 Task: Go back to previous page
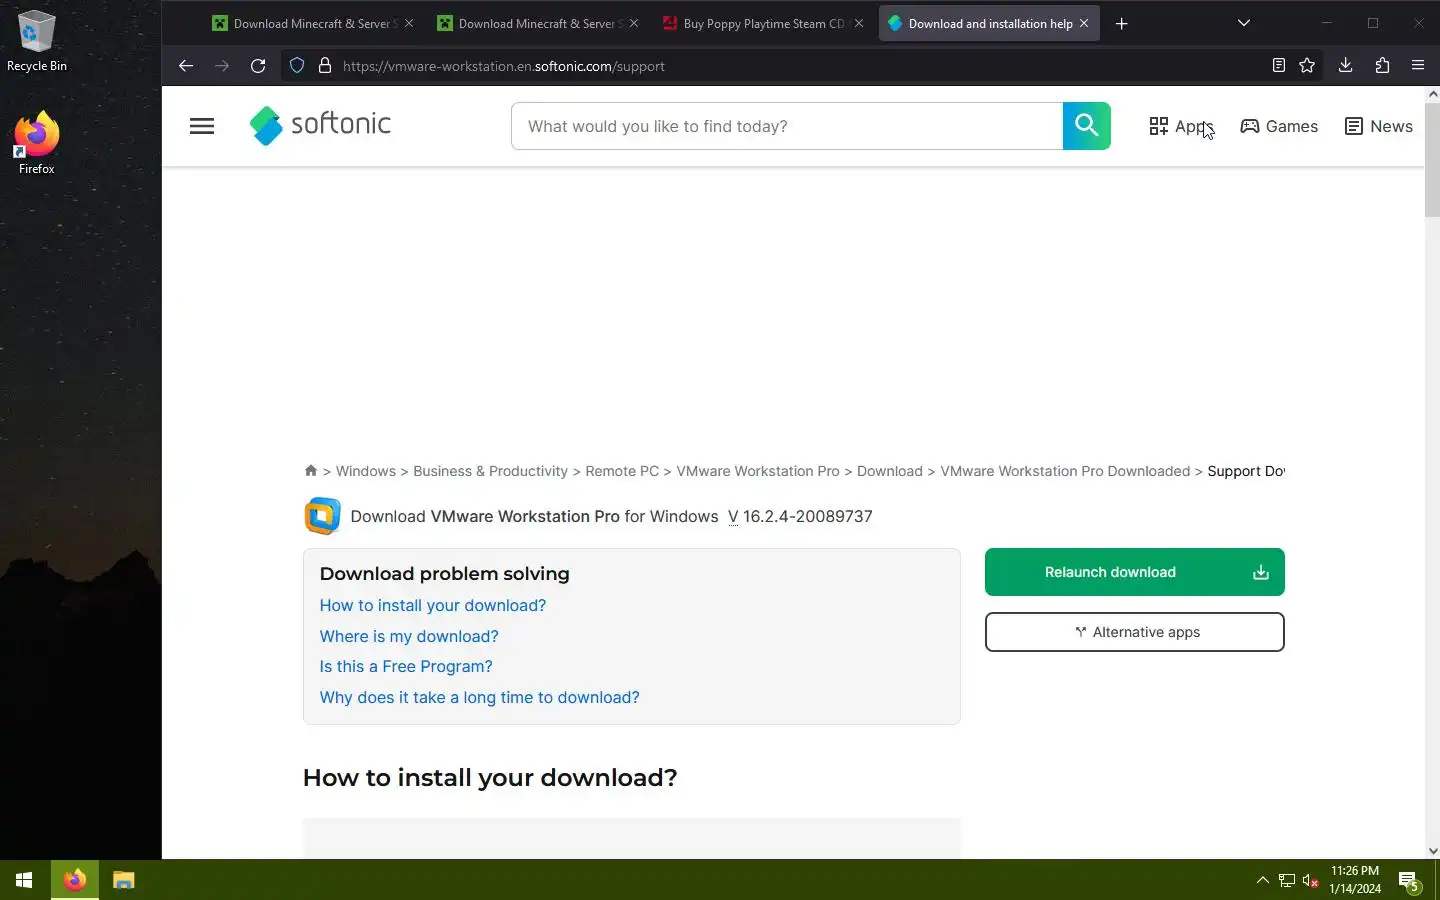186,66
